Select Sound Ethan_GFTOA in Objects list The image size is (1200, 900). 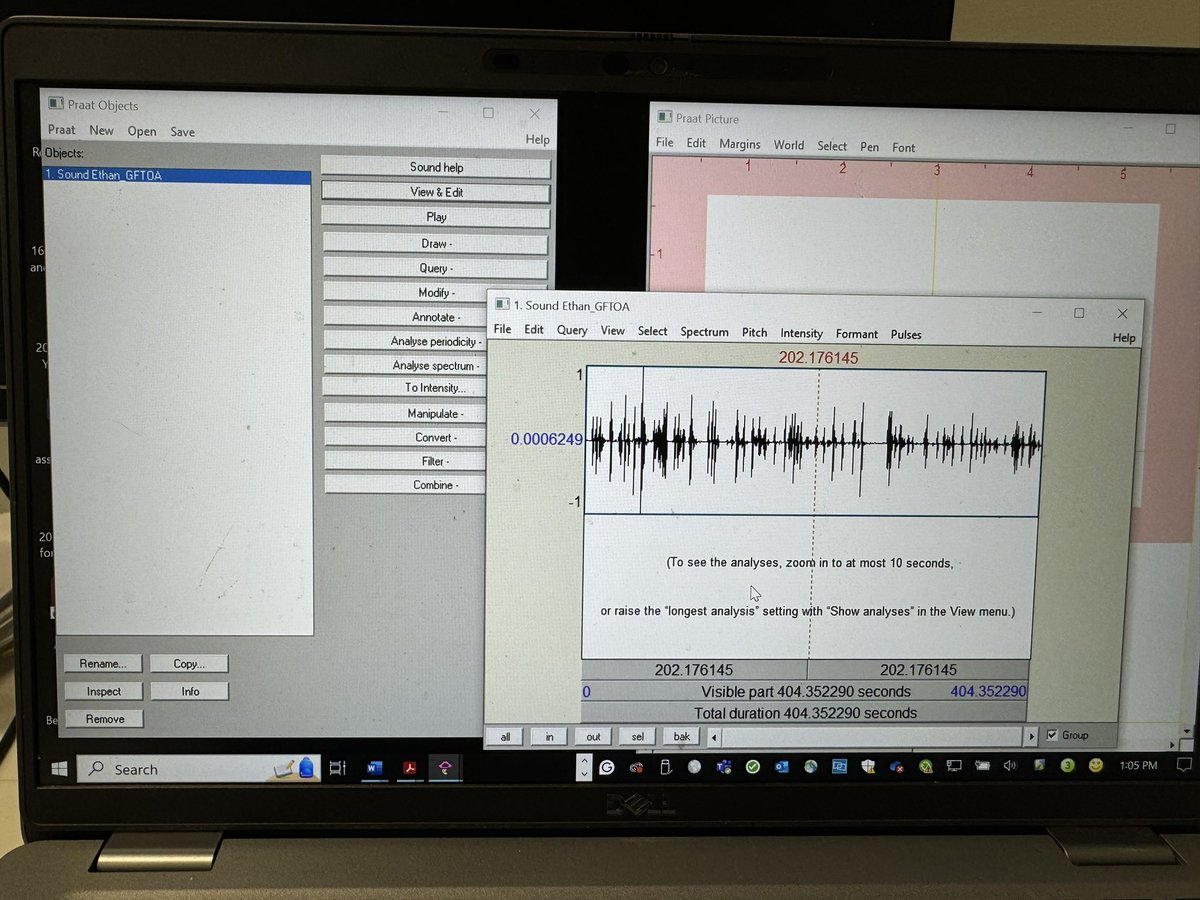click(x=177, y=175)
